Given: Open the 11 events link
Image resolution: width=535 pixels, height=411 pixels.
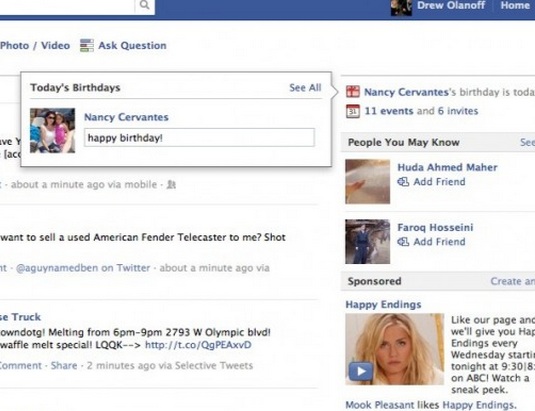Looking at the screenshot, I should click(389, 111).
